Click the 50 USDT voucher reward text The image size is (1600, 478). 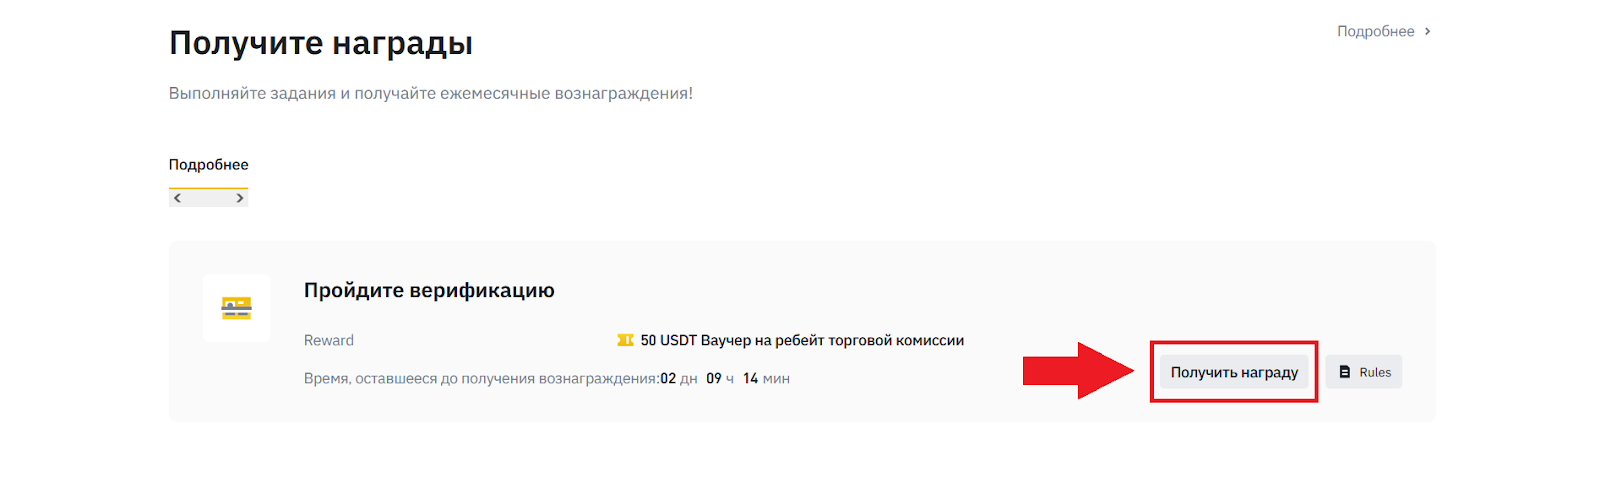[802, 341]
